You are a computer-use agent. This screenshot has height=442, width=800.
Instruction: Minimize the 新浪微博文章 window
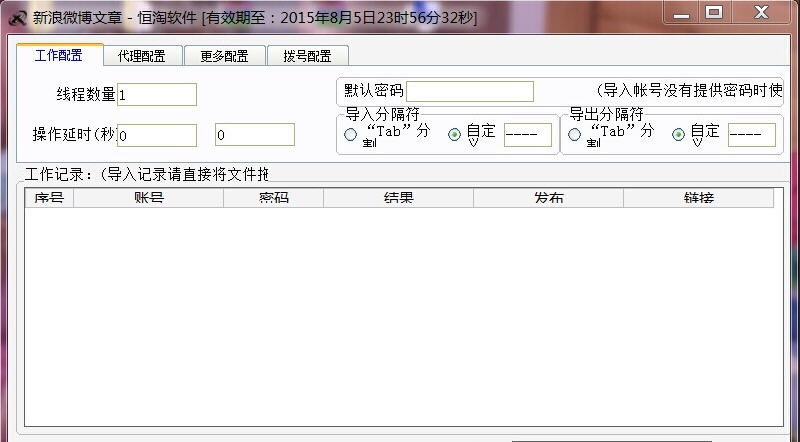coord(681,13)
